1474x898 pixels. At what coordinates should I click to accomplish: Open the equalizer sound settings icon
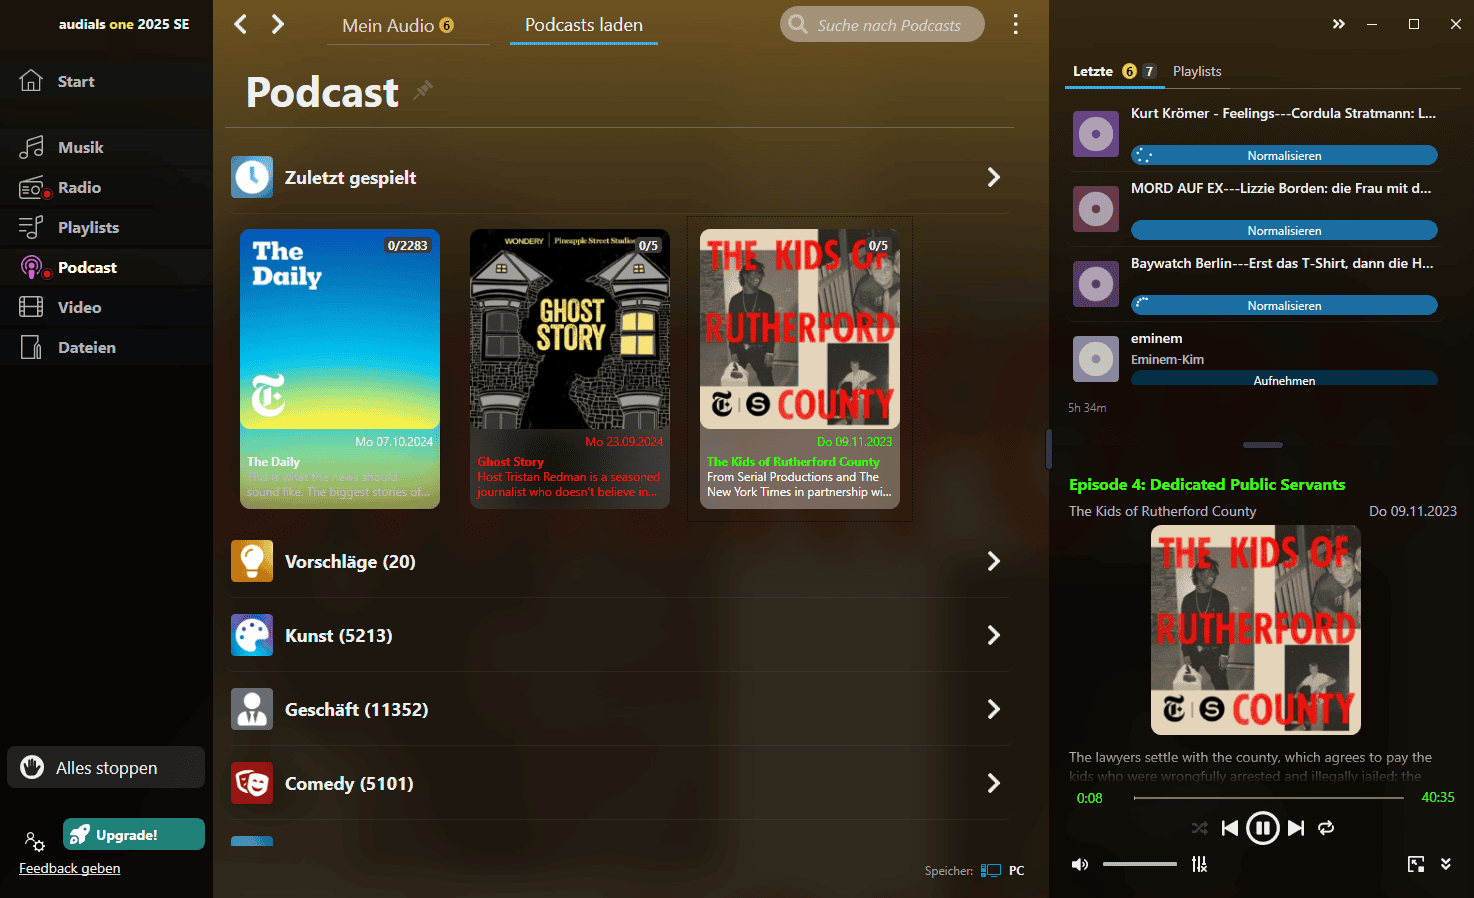pos(1199,864)
